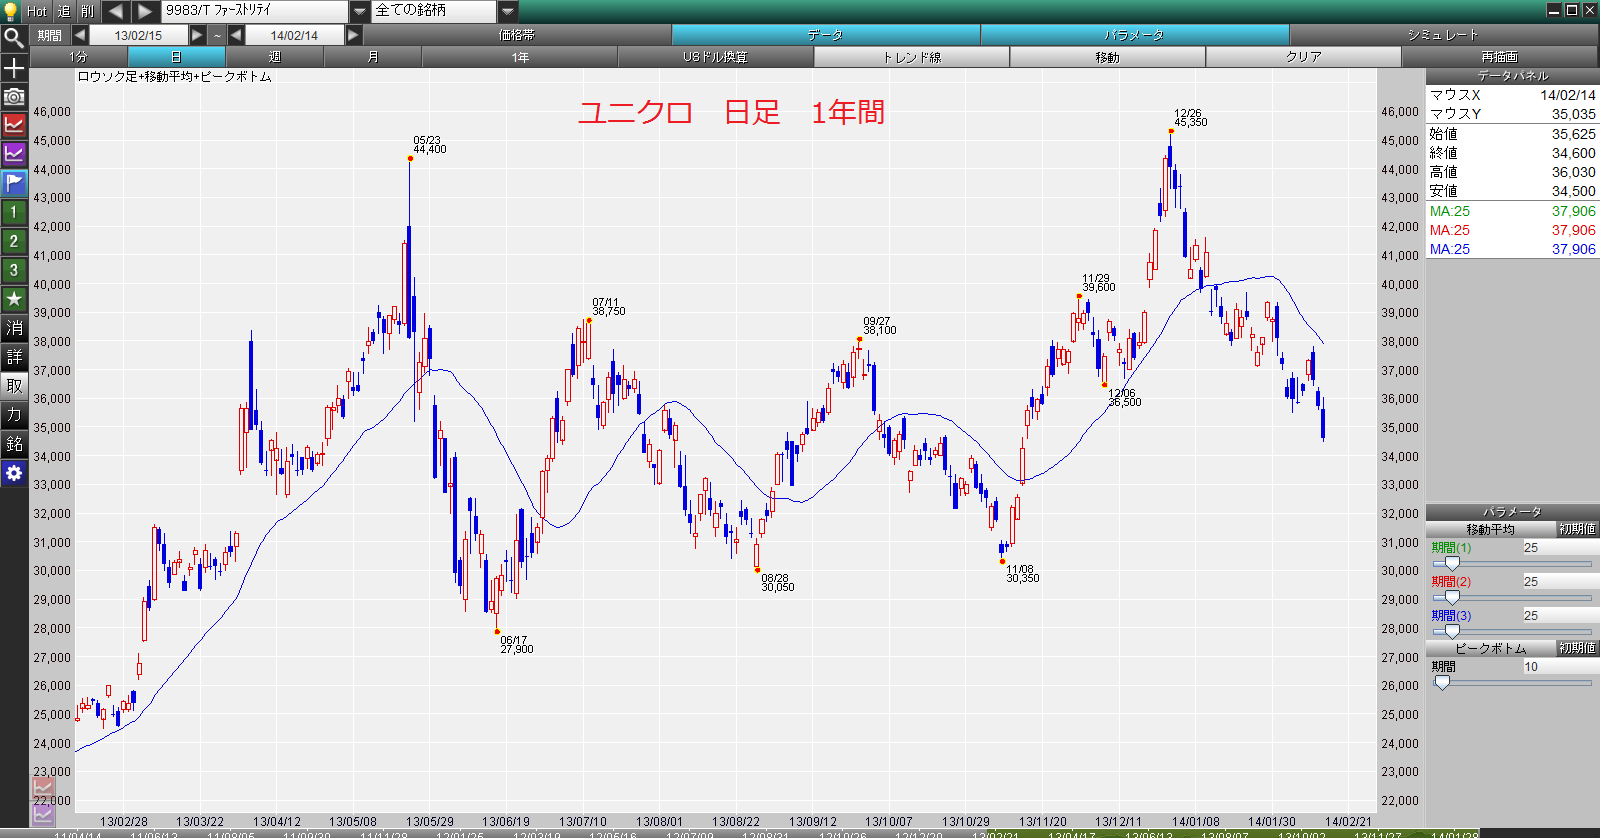
Task: Click the green MA:25 row
Action: [1512, 211]
